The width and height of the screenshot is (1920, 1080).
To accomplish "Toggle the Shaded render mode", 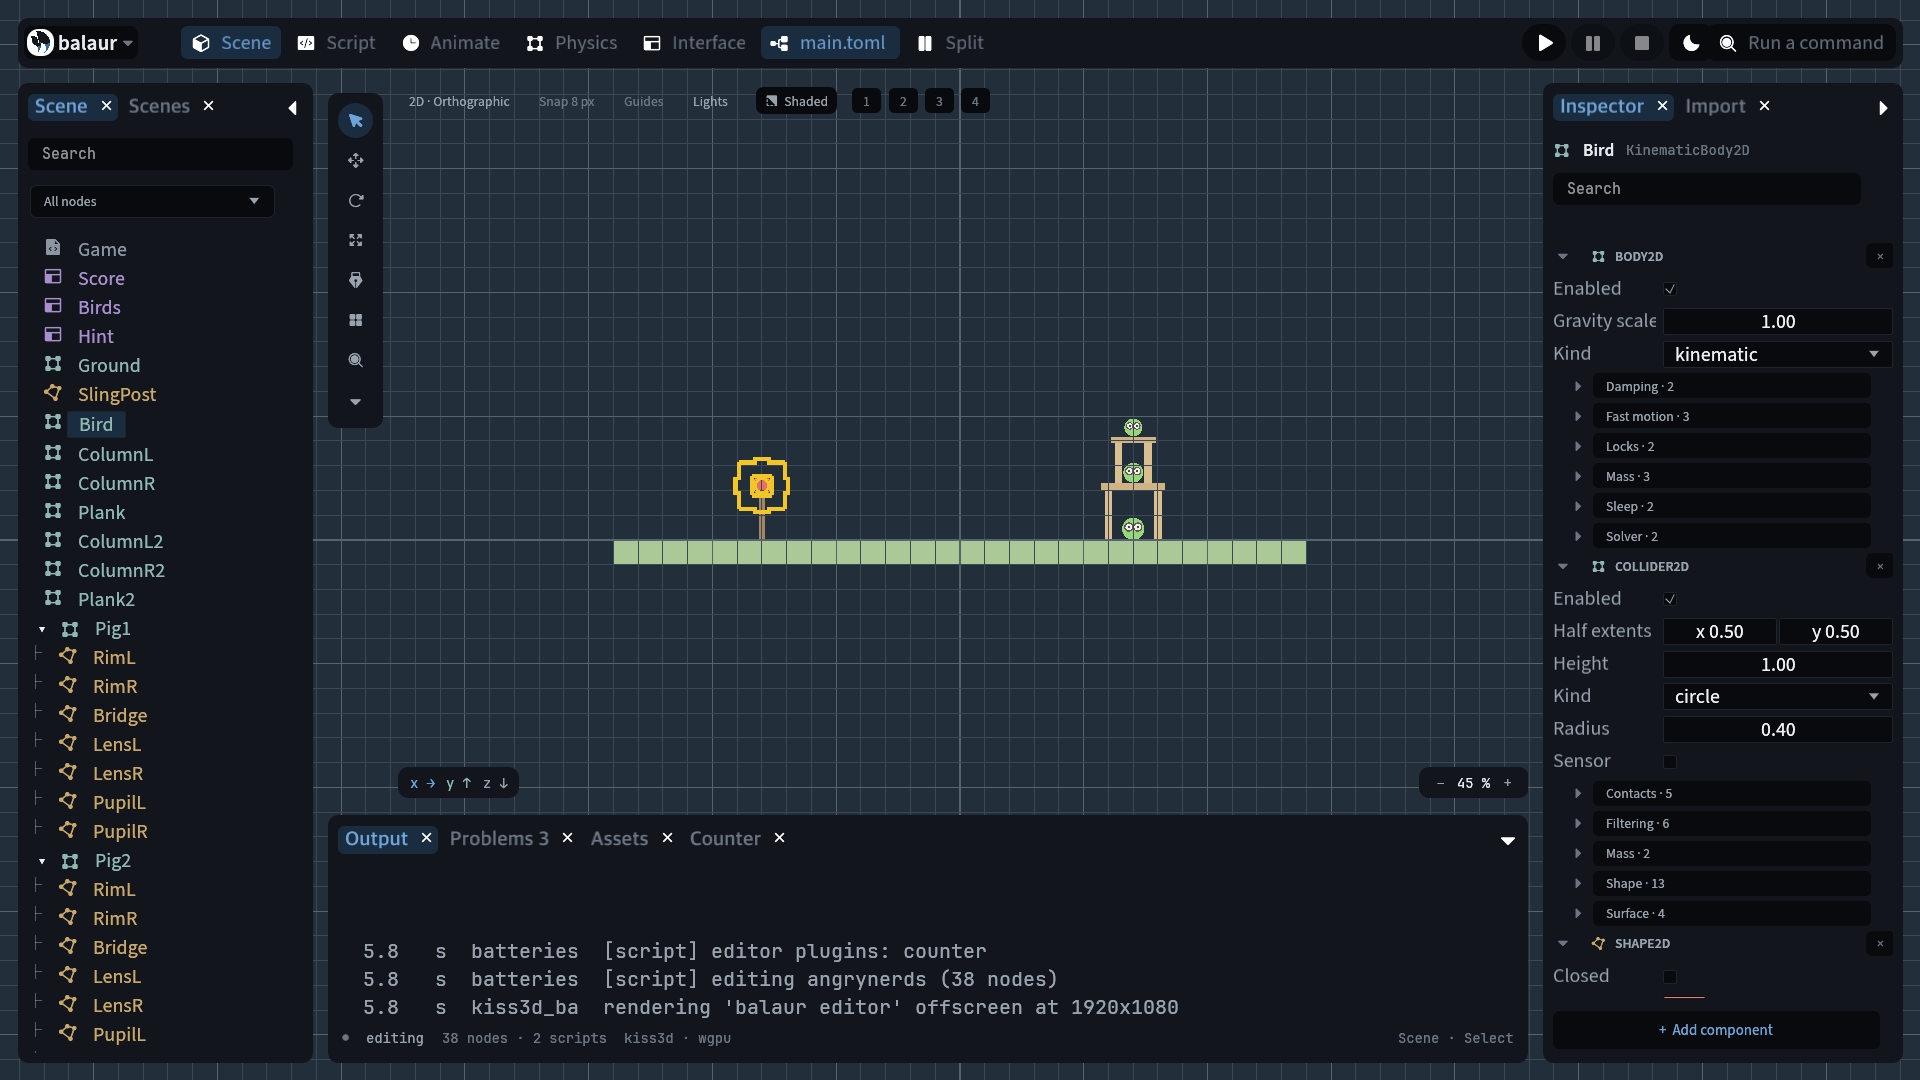I will click(796, 101).
